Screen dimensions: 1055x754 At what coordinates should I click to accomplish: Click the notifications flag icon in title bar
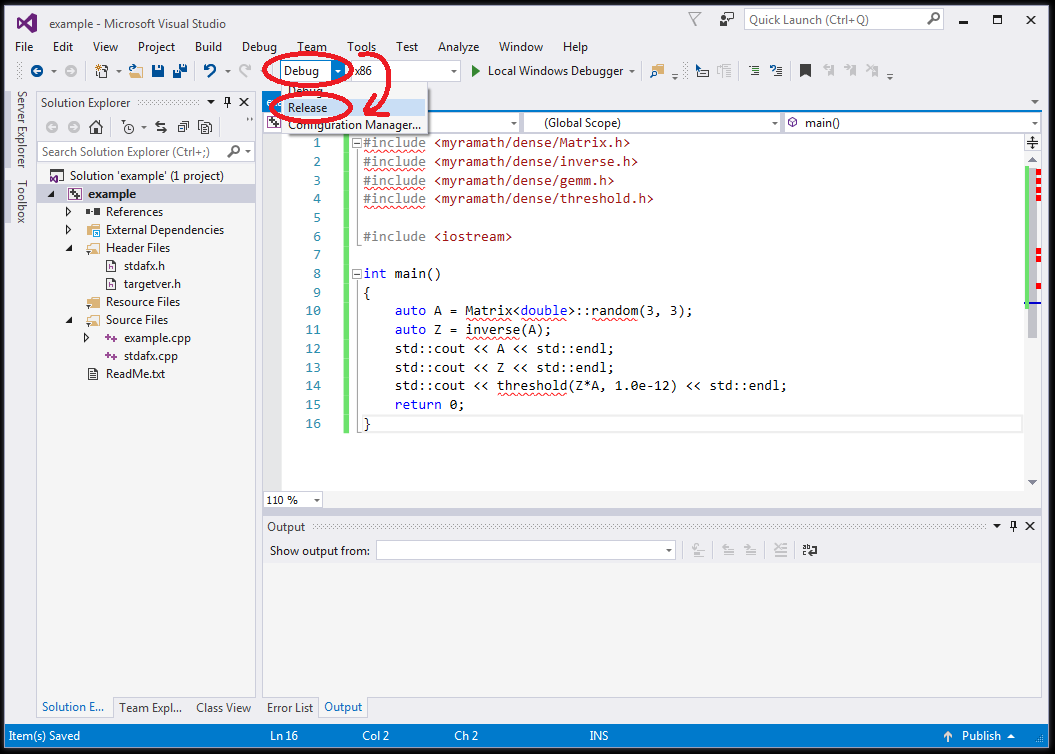[694, 20]
